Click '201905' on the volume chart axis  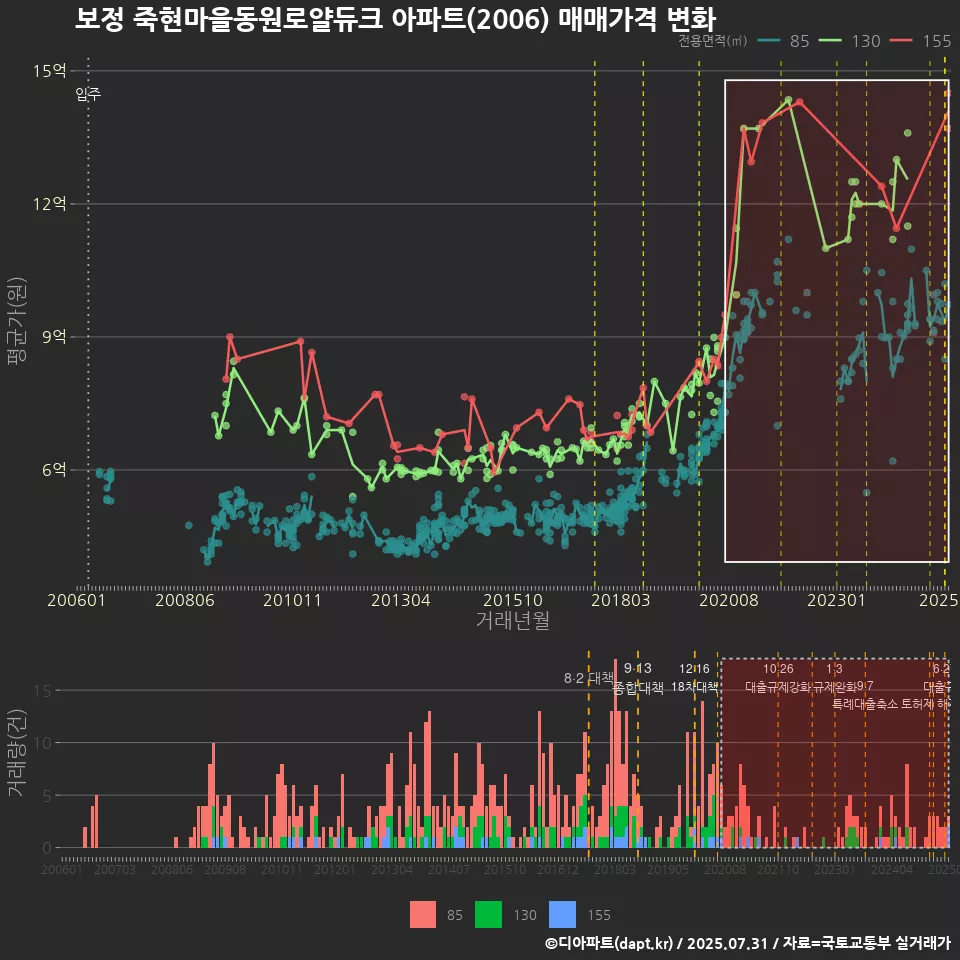(669, 869)
